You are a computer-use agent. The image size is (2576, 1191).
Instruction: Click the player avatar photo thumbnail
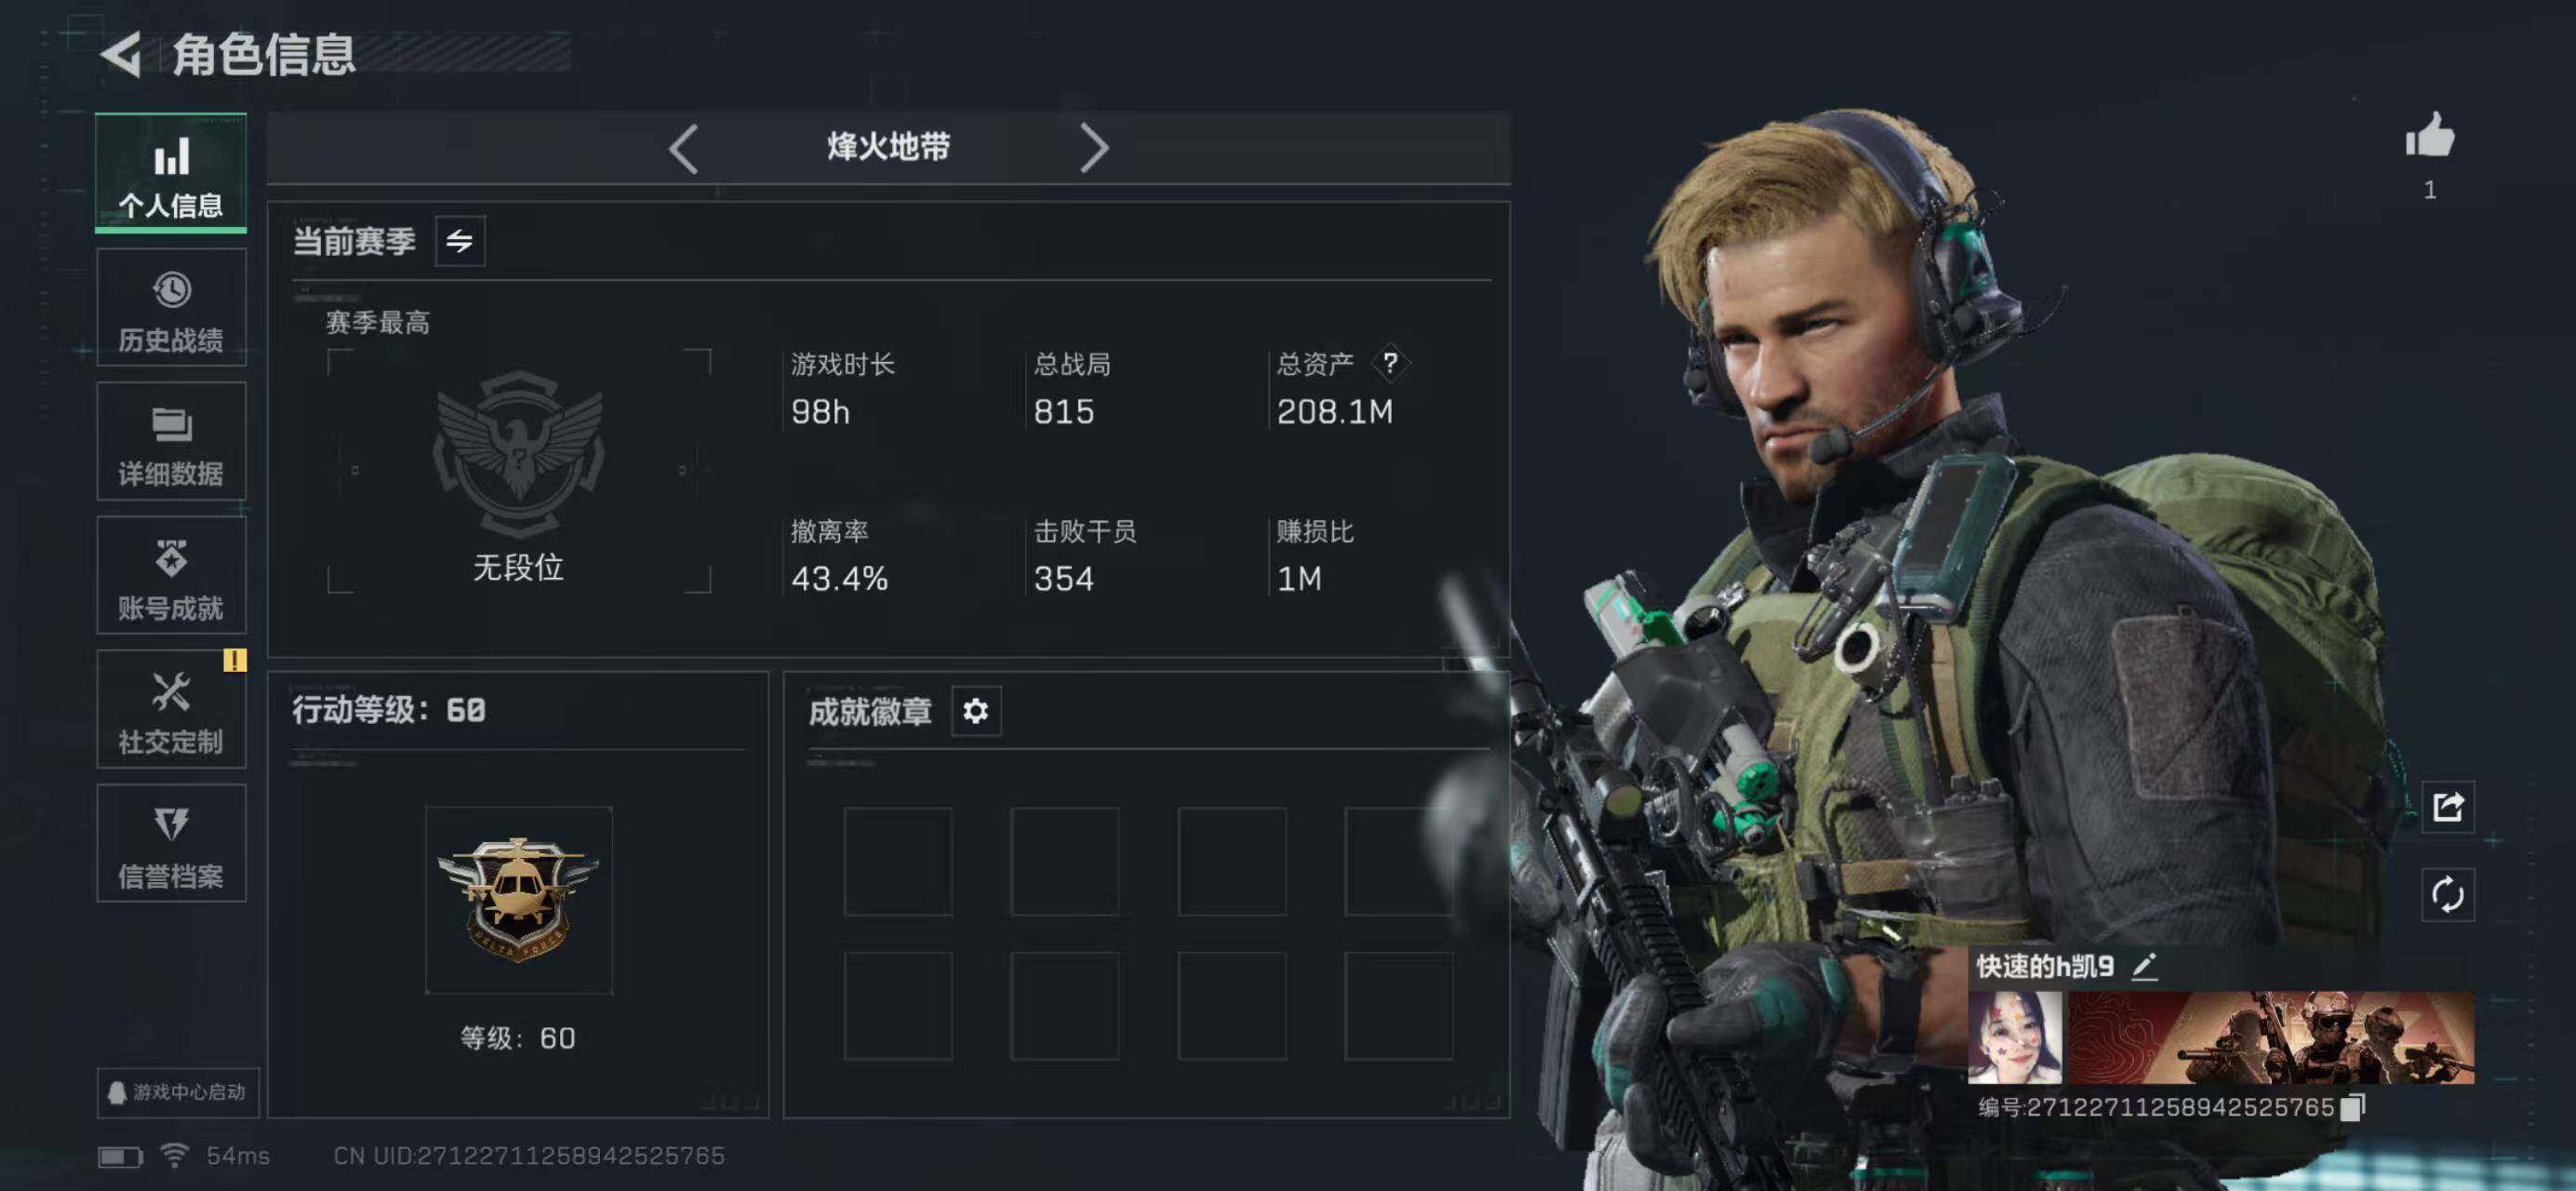(2015, 1037)
